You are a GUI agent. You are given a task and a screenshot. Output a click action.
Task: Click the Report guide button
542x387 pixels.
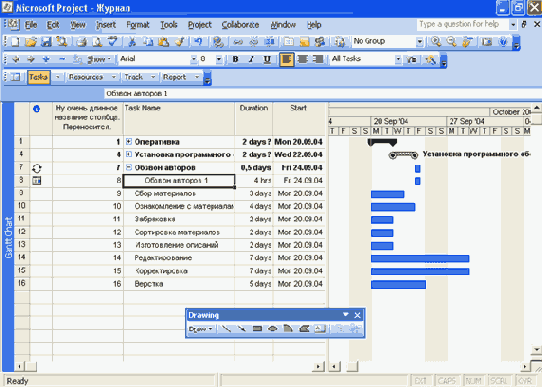tap(174, 77)
